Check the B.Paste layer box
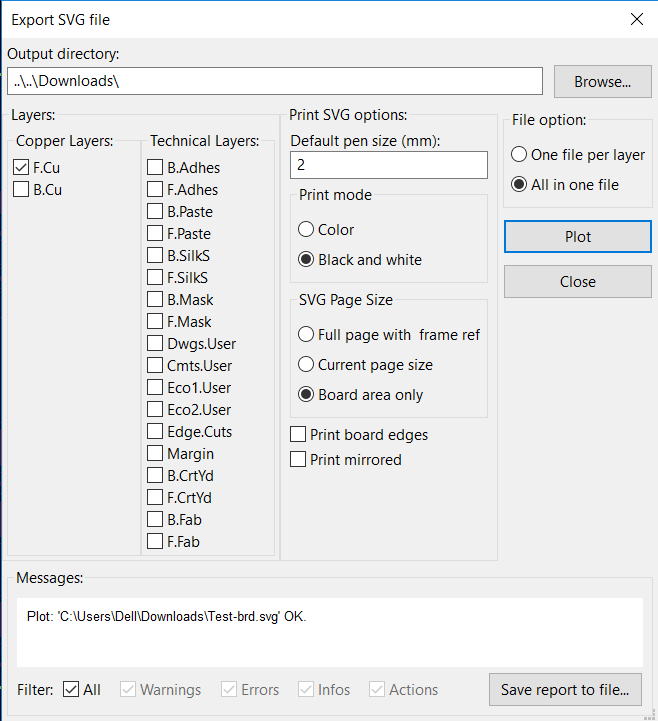The image size is (658, 721). coord(155,212)
